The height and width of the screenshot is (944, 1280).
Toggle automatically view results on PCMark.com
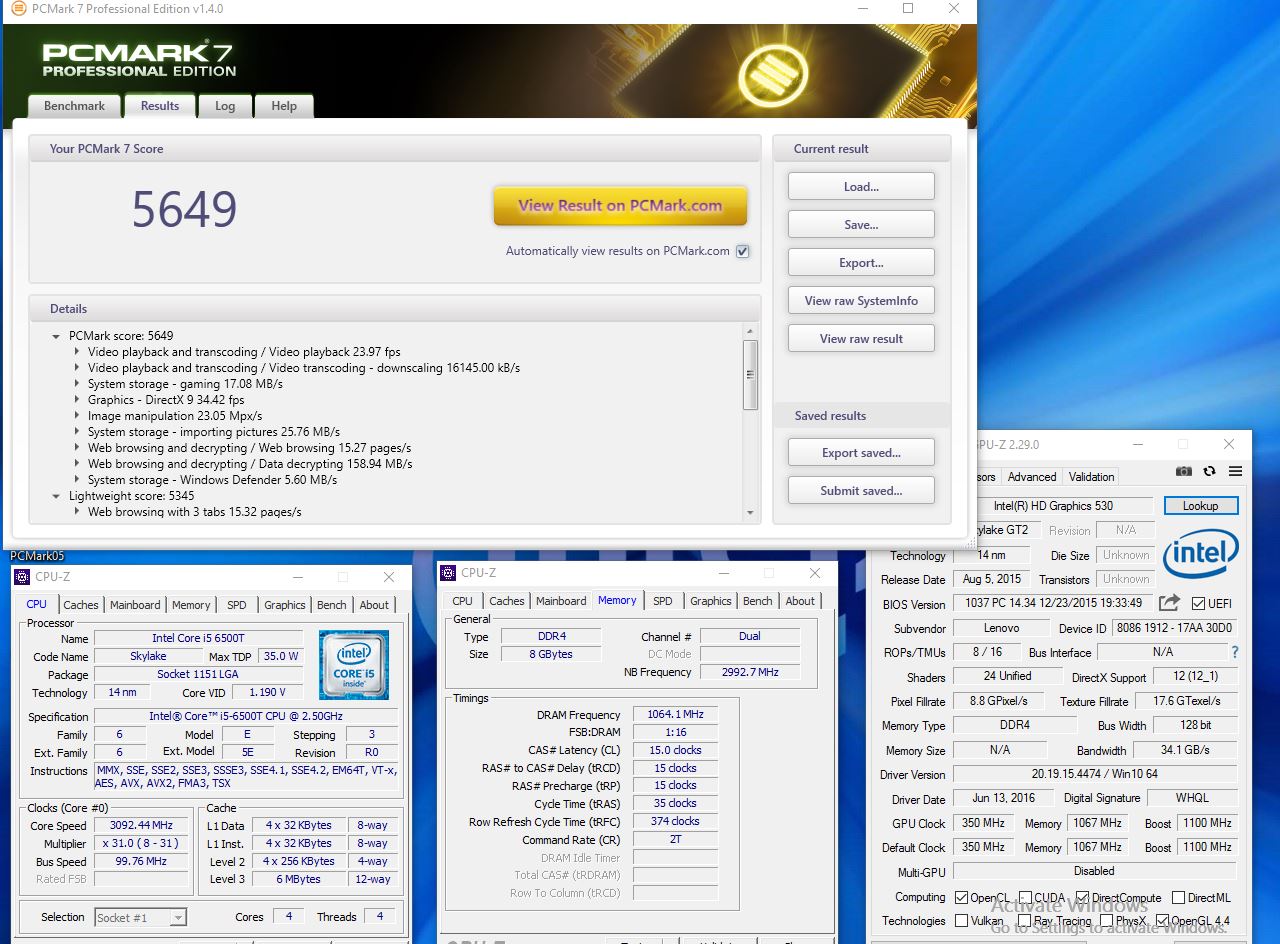coord(742,251)
